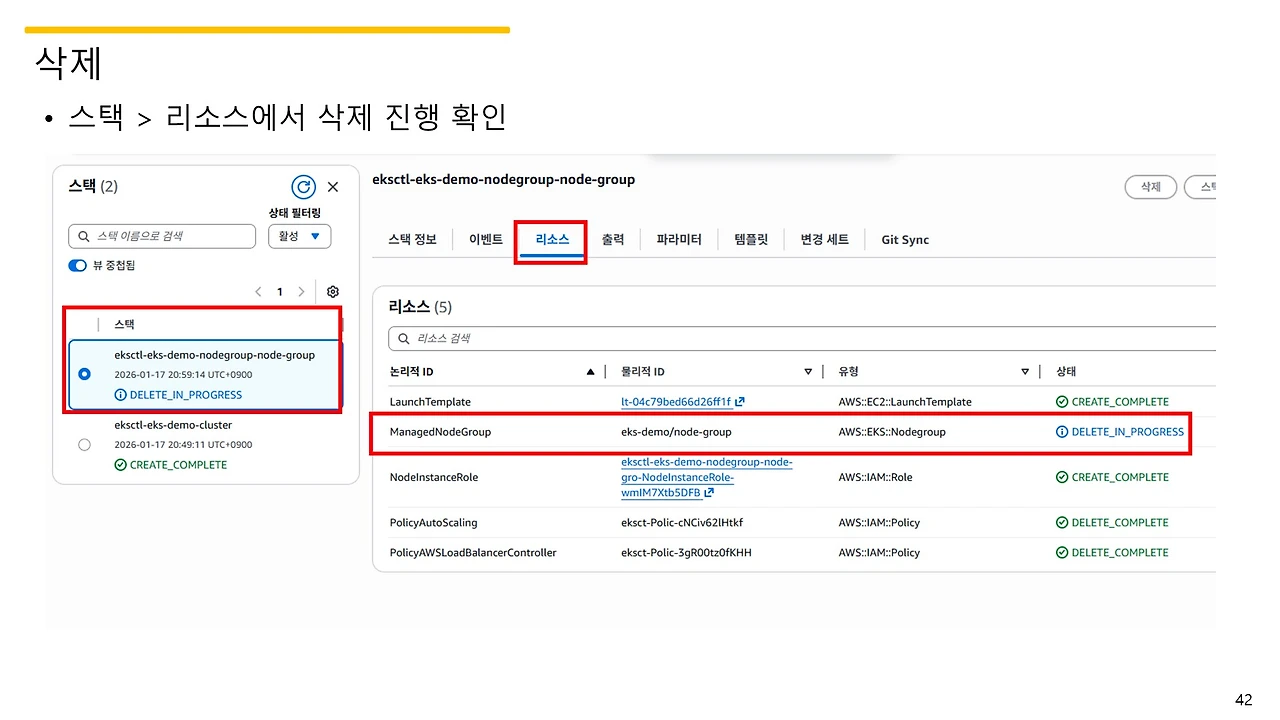Select eksctl-eks-demo-cluster radio button
The image size is (1280, 720).
84,444
